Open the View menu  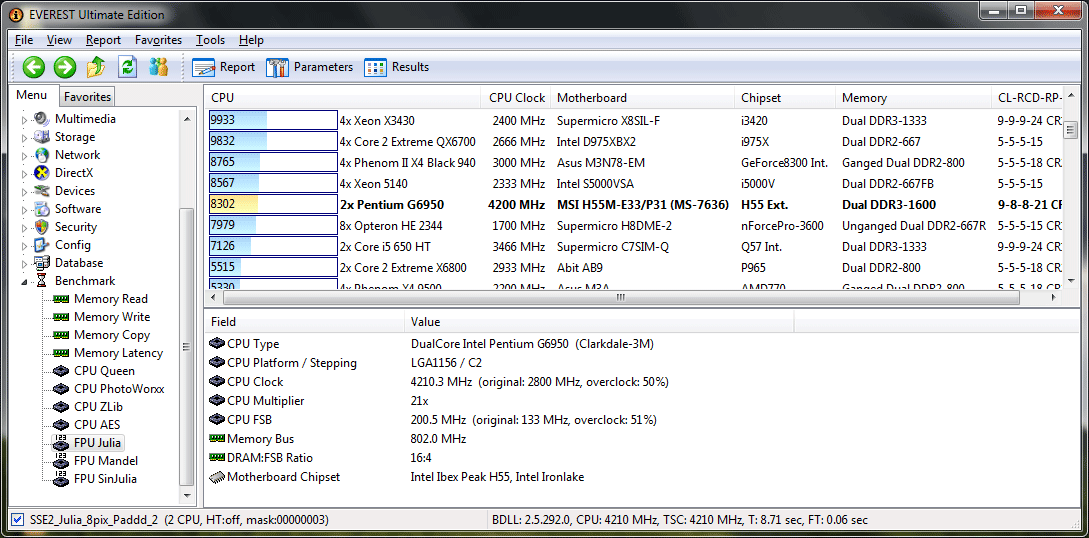point(60,40)
